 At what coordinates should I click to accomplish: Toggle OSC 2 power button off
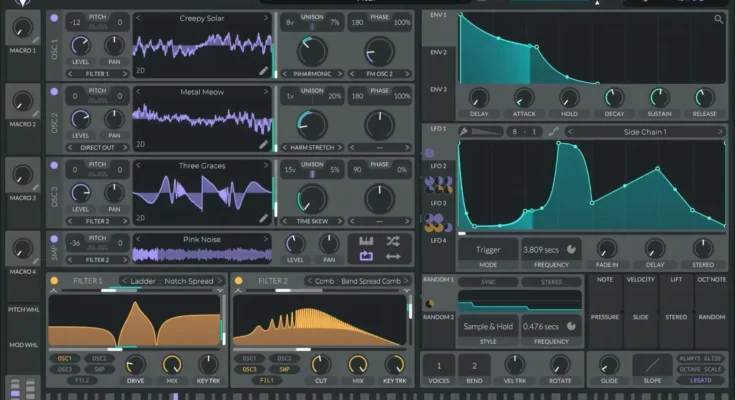[54, 91]
